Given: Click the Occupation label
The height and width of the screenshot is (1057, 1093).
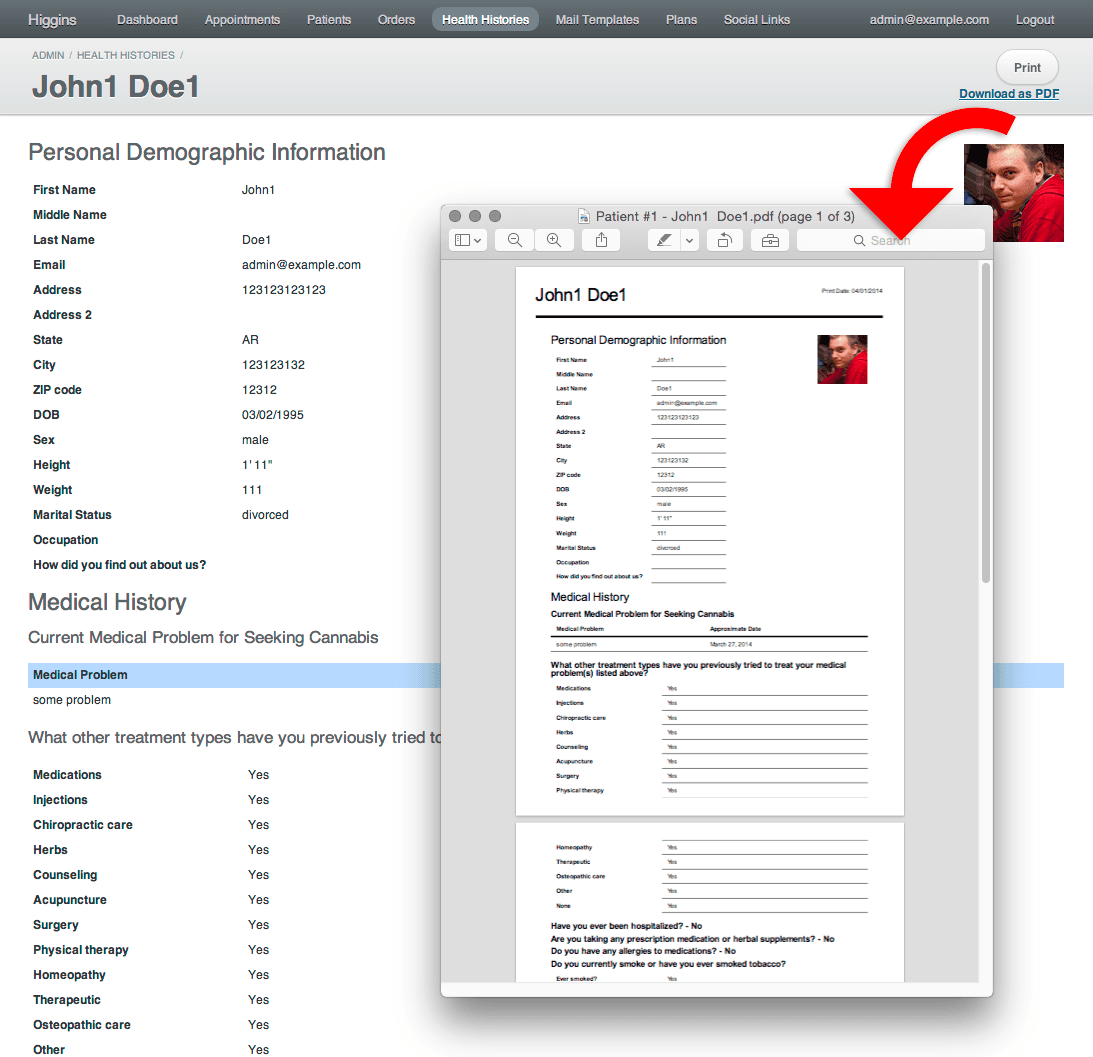Looking at the screenshot, I should coord(66,540).
